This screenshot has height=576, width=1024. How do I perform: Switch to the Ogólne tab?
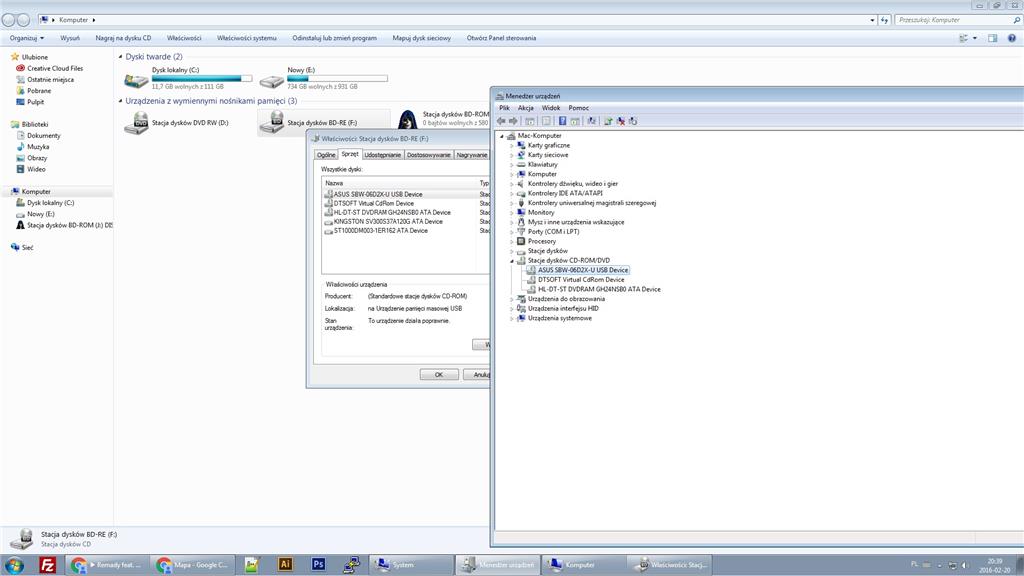pos(326,155)
